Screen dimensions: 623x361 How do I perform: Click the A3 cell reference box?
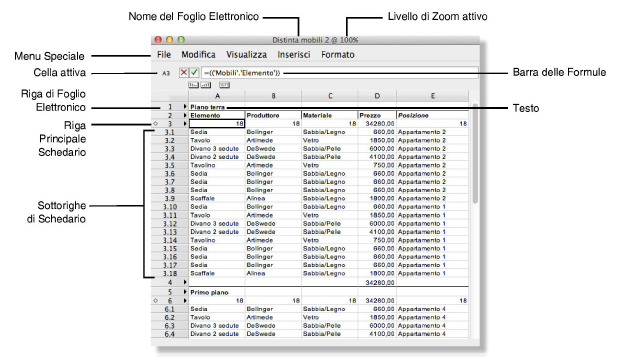tap(166, 73)
